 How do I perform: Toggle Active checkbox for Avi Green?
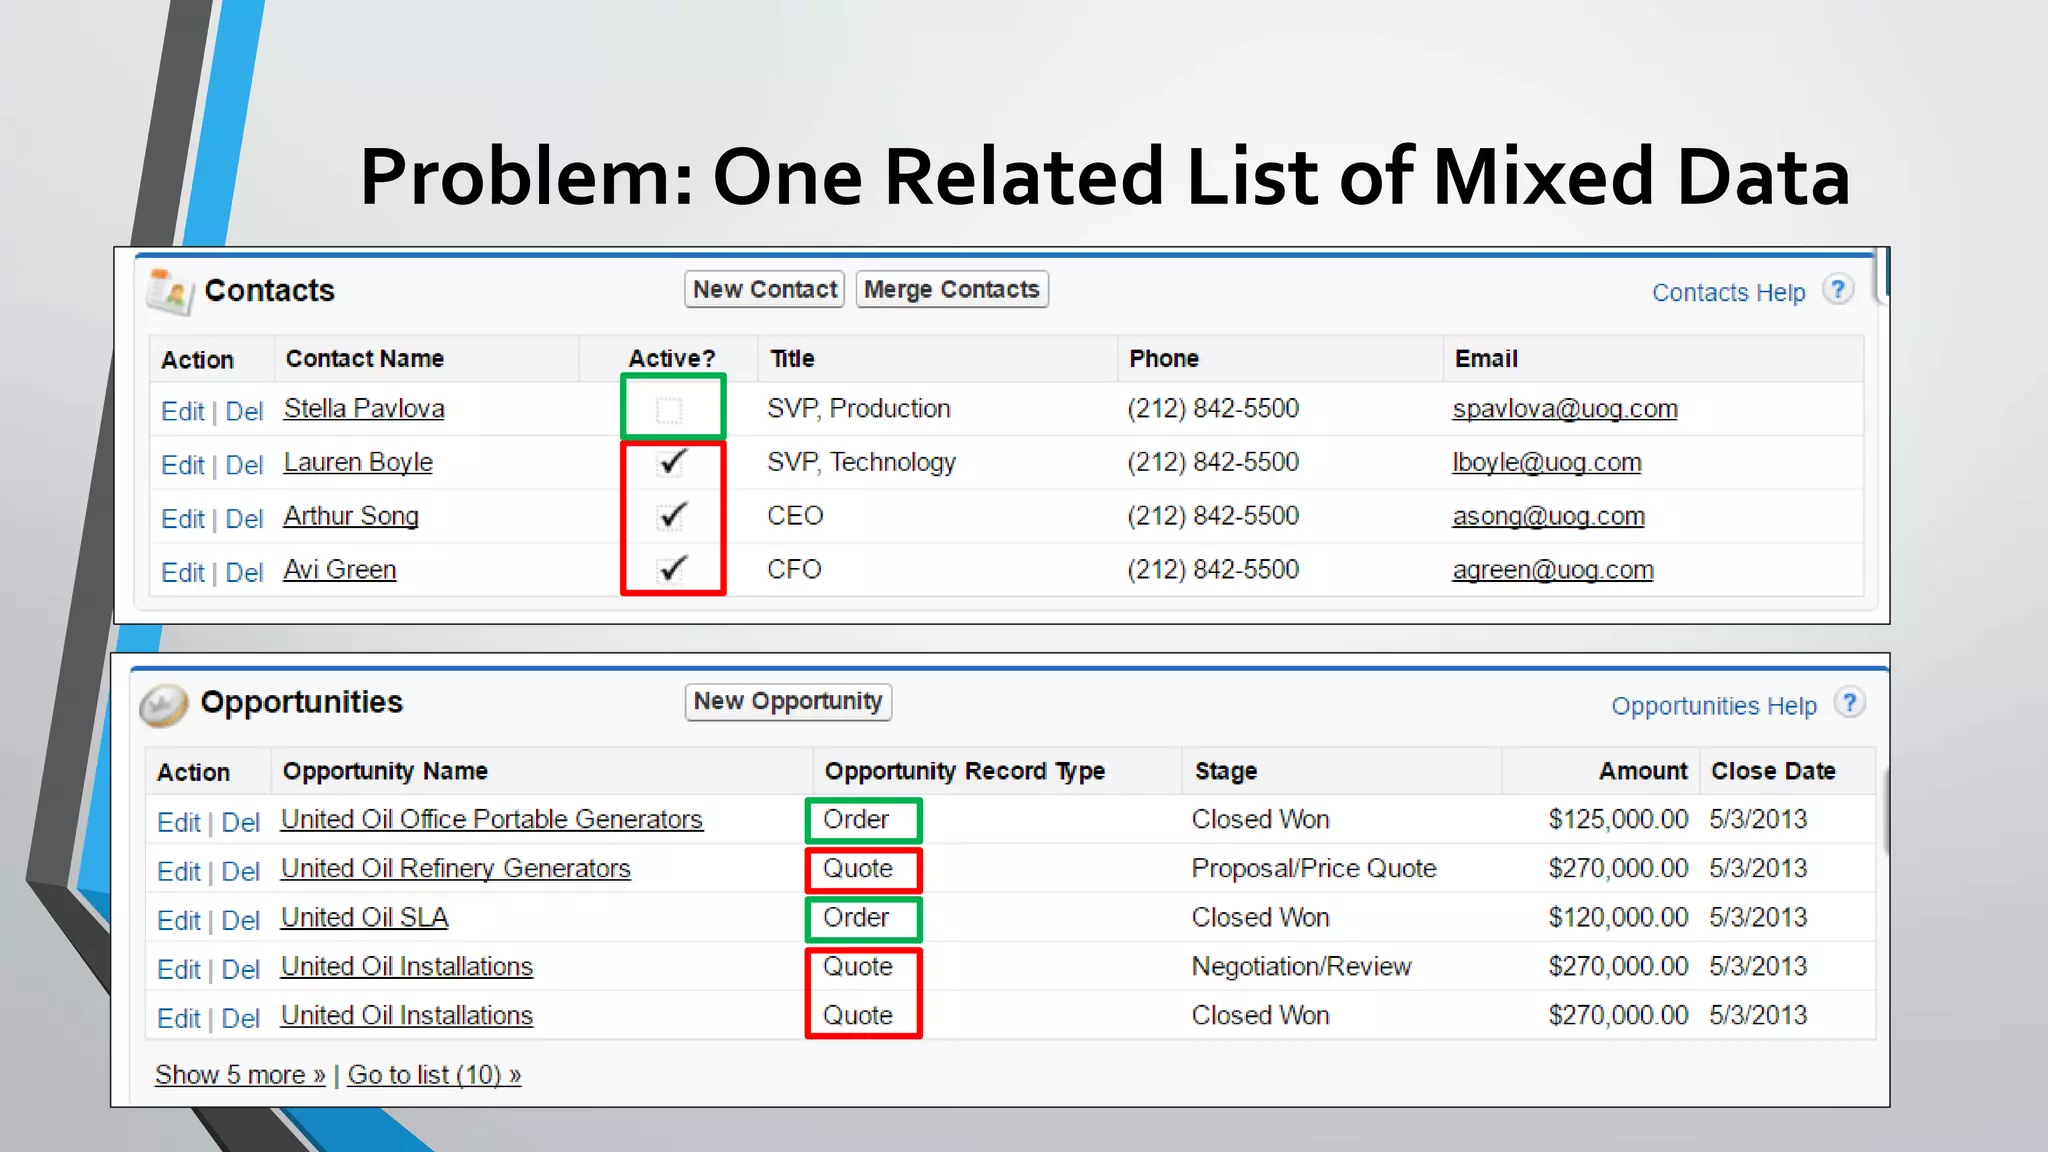[671, 569]
